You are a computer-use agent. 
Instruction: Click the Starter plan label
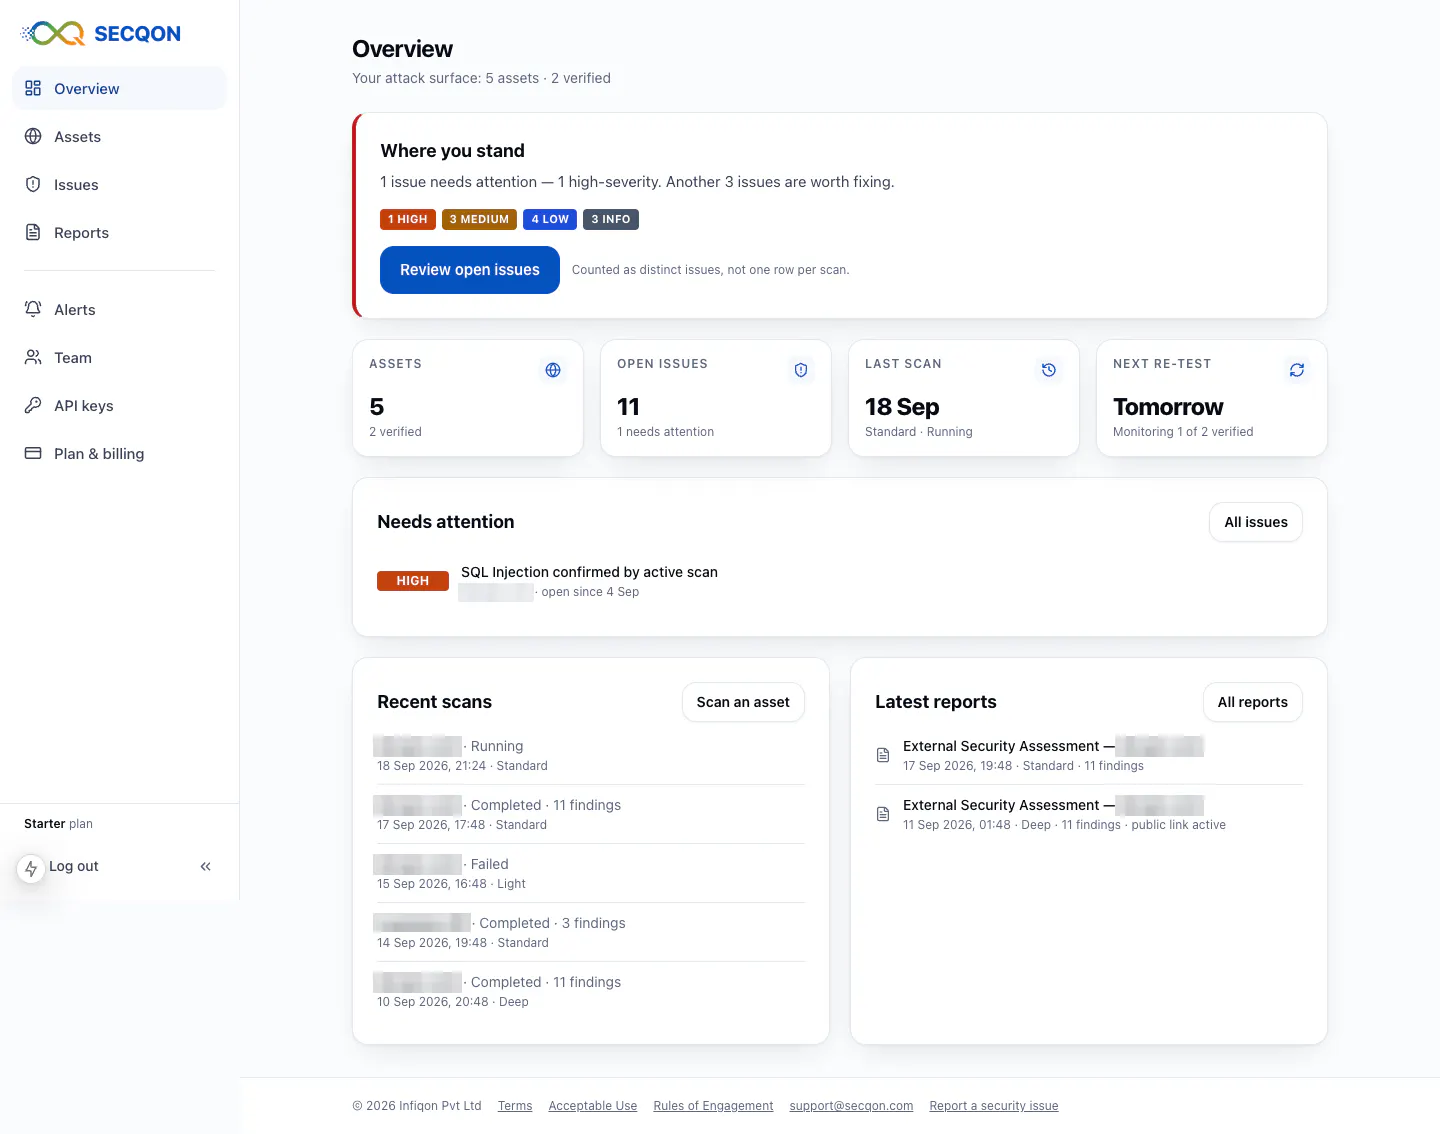58,824
